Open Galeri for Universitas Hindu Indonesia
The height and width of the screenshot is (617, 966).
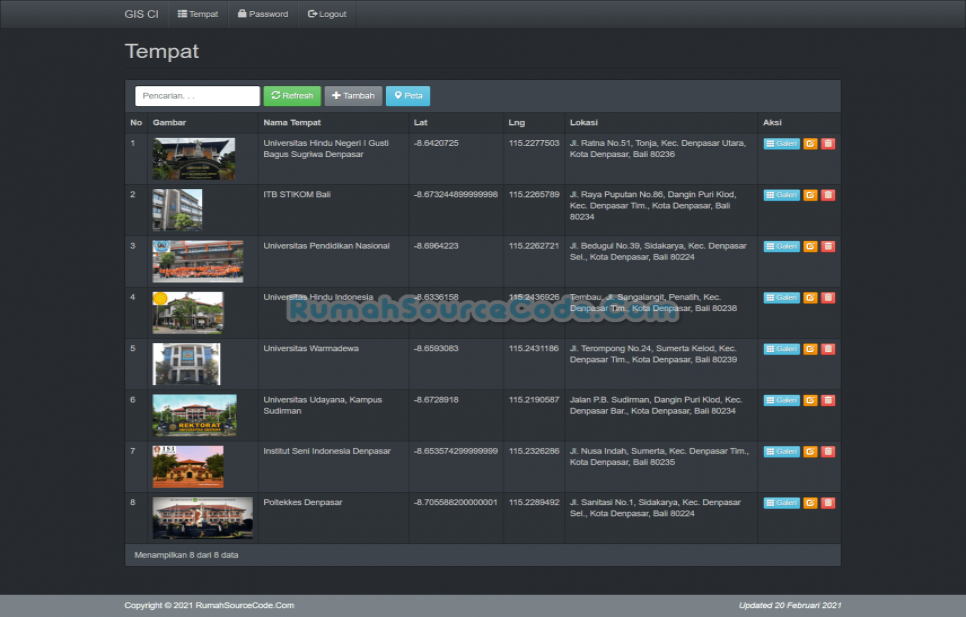(x=782, y=297)
